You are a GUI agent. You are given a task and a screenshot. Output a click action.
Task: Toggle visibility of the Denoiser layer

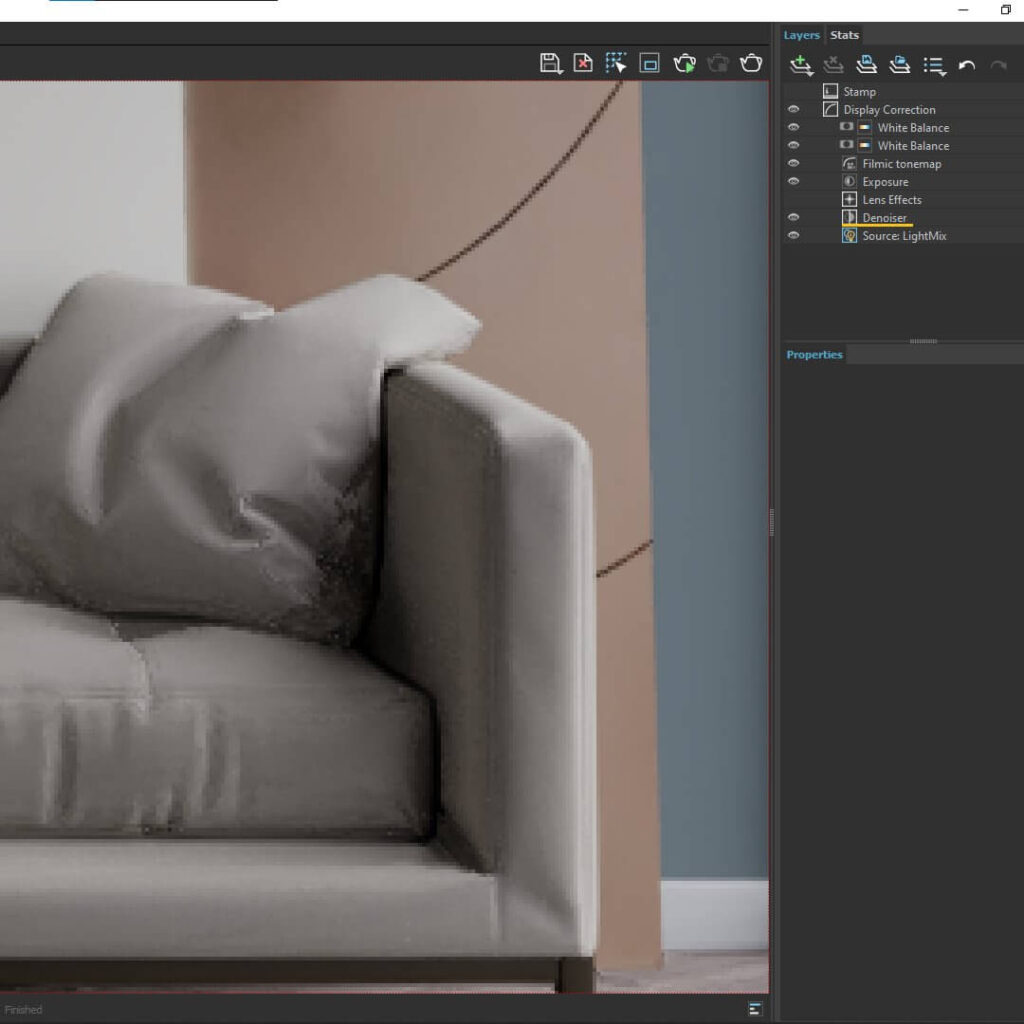click(793, 217)
